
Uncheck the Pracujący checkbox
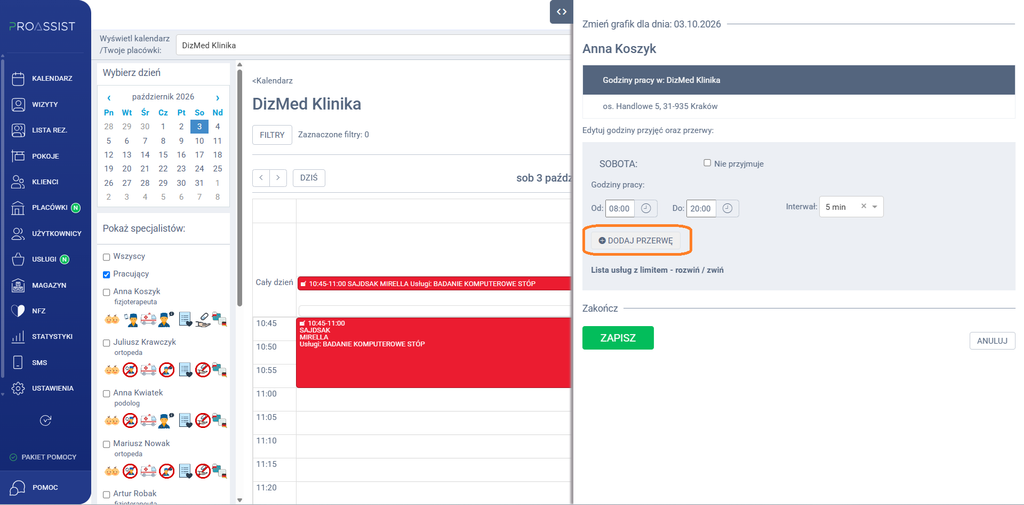[x=107, y=274]
